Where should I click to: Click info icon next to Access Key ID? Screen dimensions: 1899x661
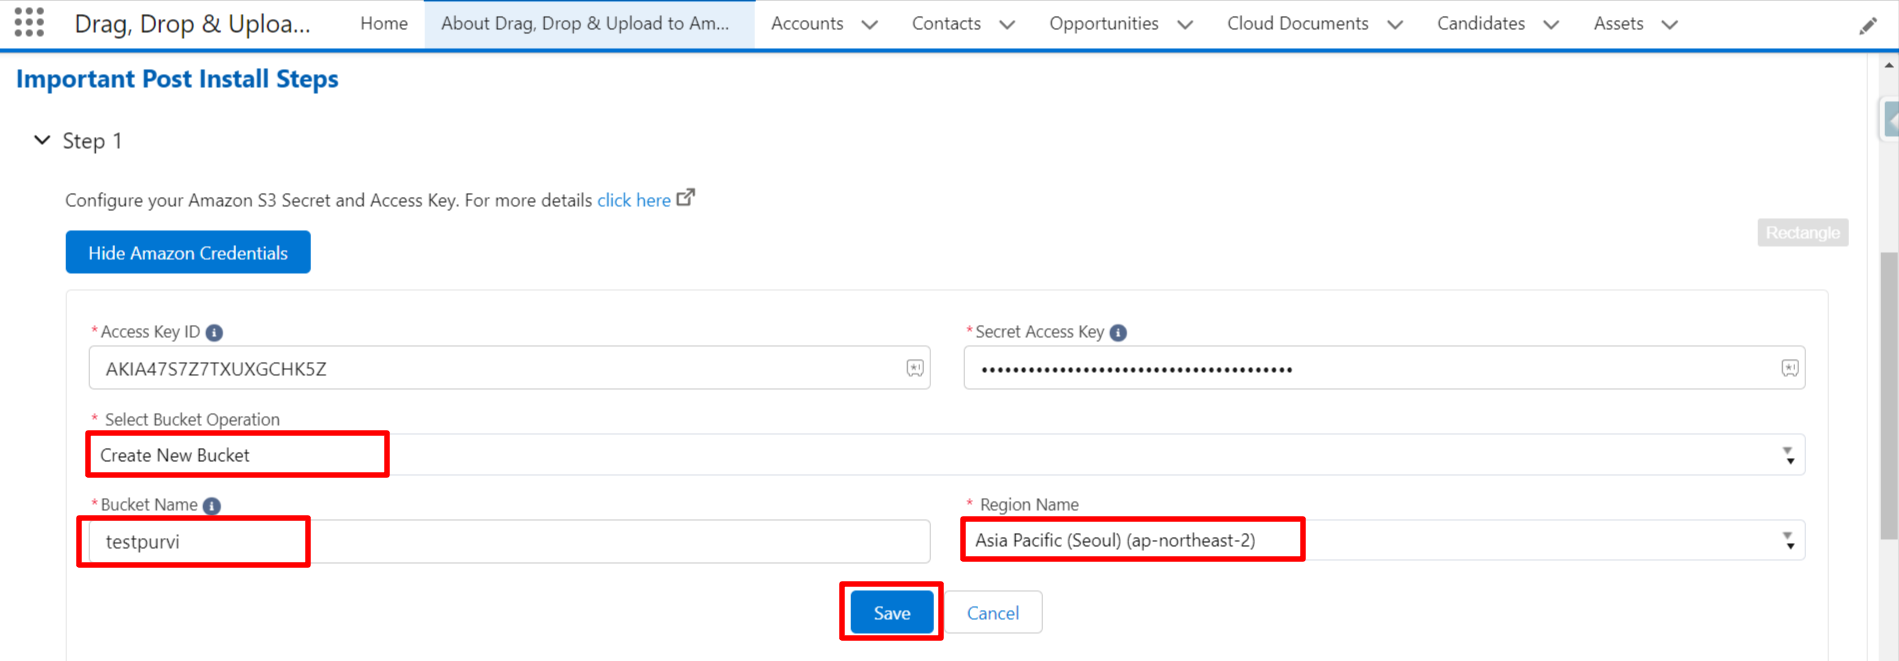pyautogui.click(x=214, y=333)
